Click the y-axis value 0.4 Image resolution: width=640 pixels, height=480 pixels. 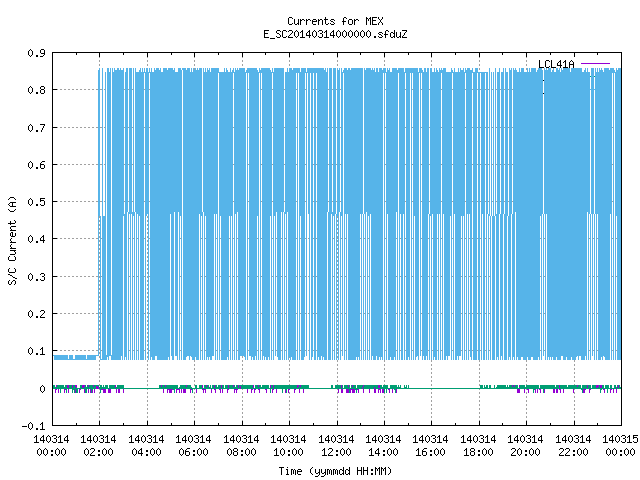(37, 239)
